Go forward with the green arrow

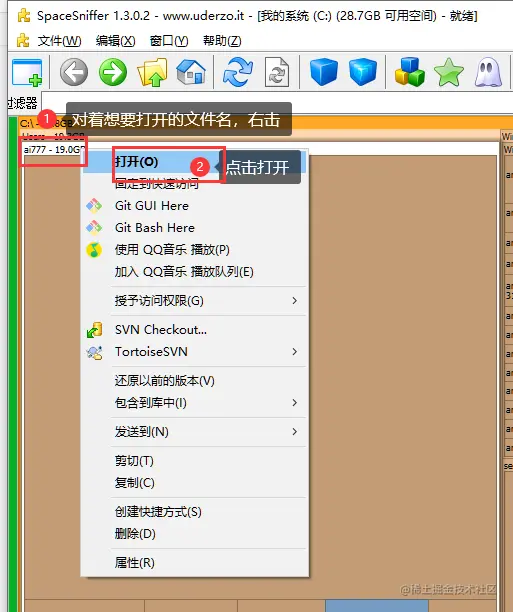[113, 72]
